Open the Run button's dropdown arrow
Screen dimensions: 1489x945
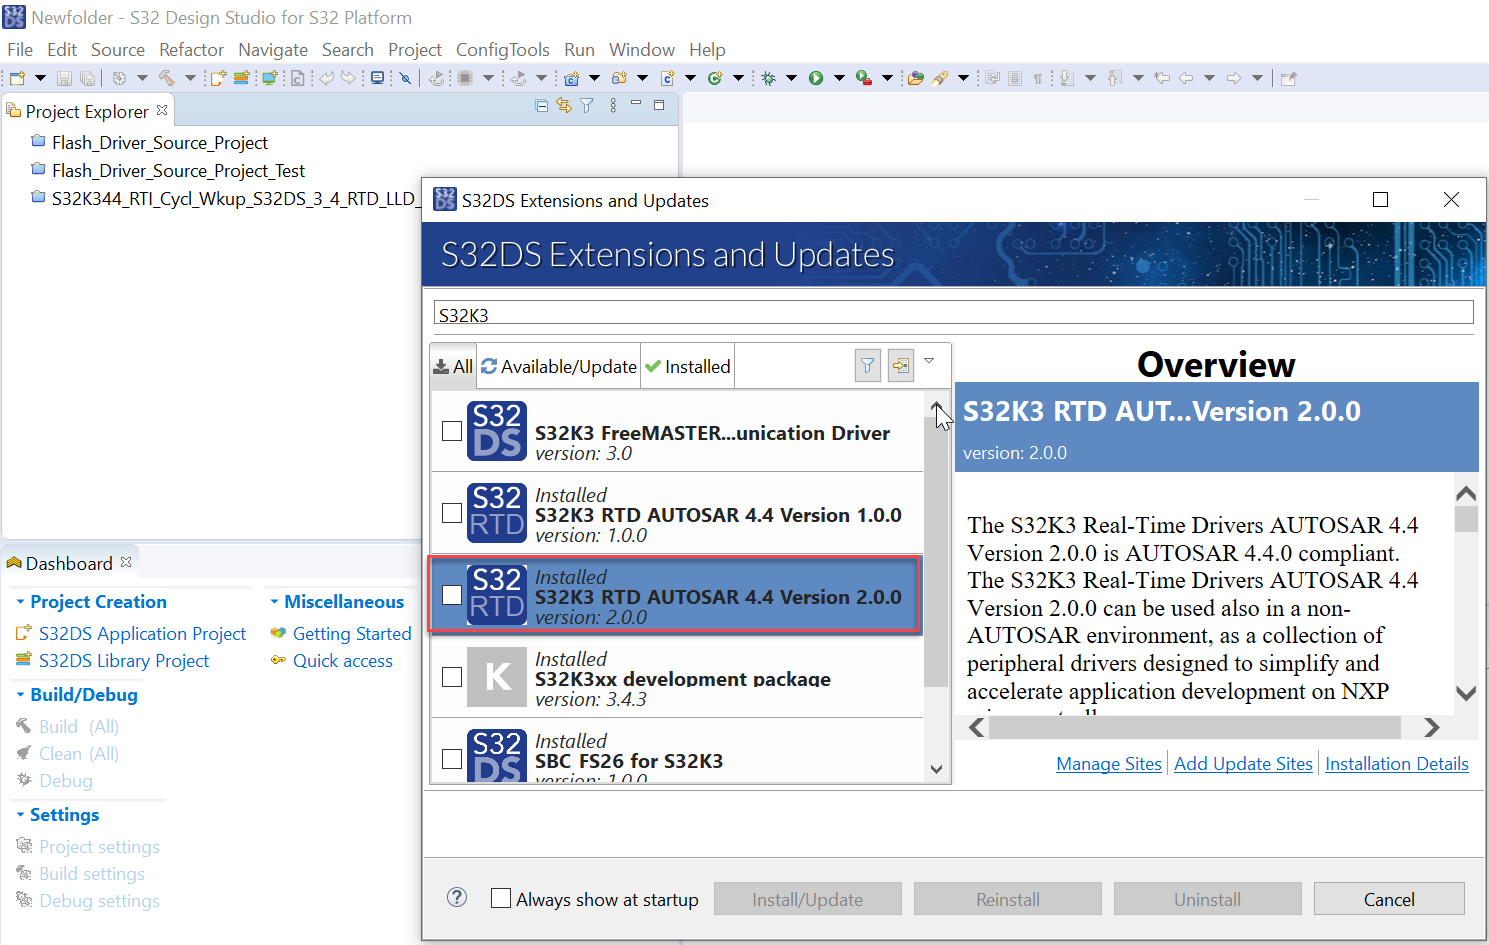[x=838, y=77]
